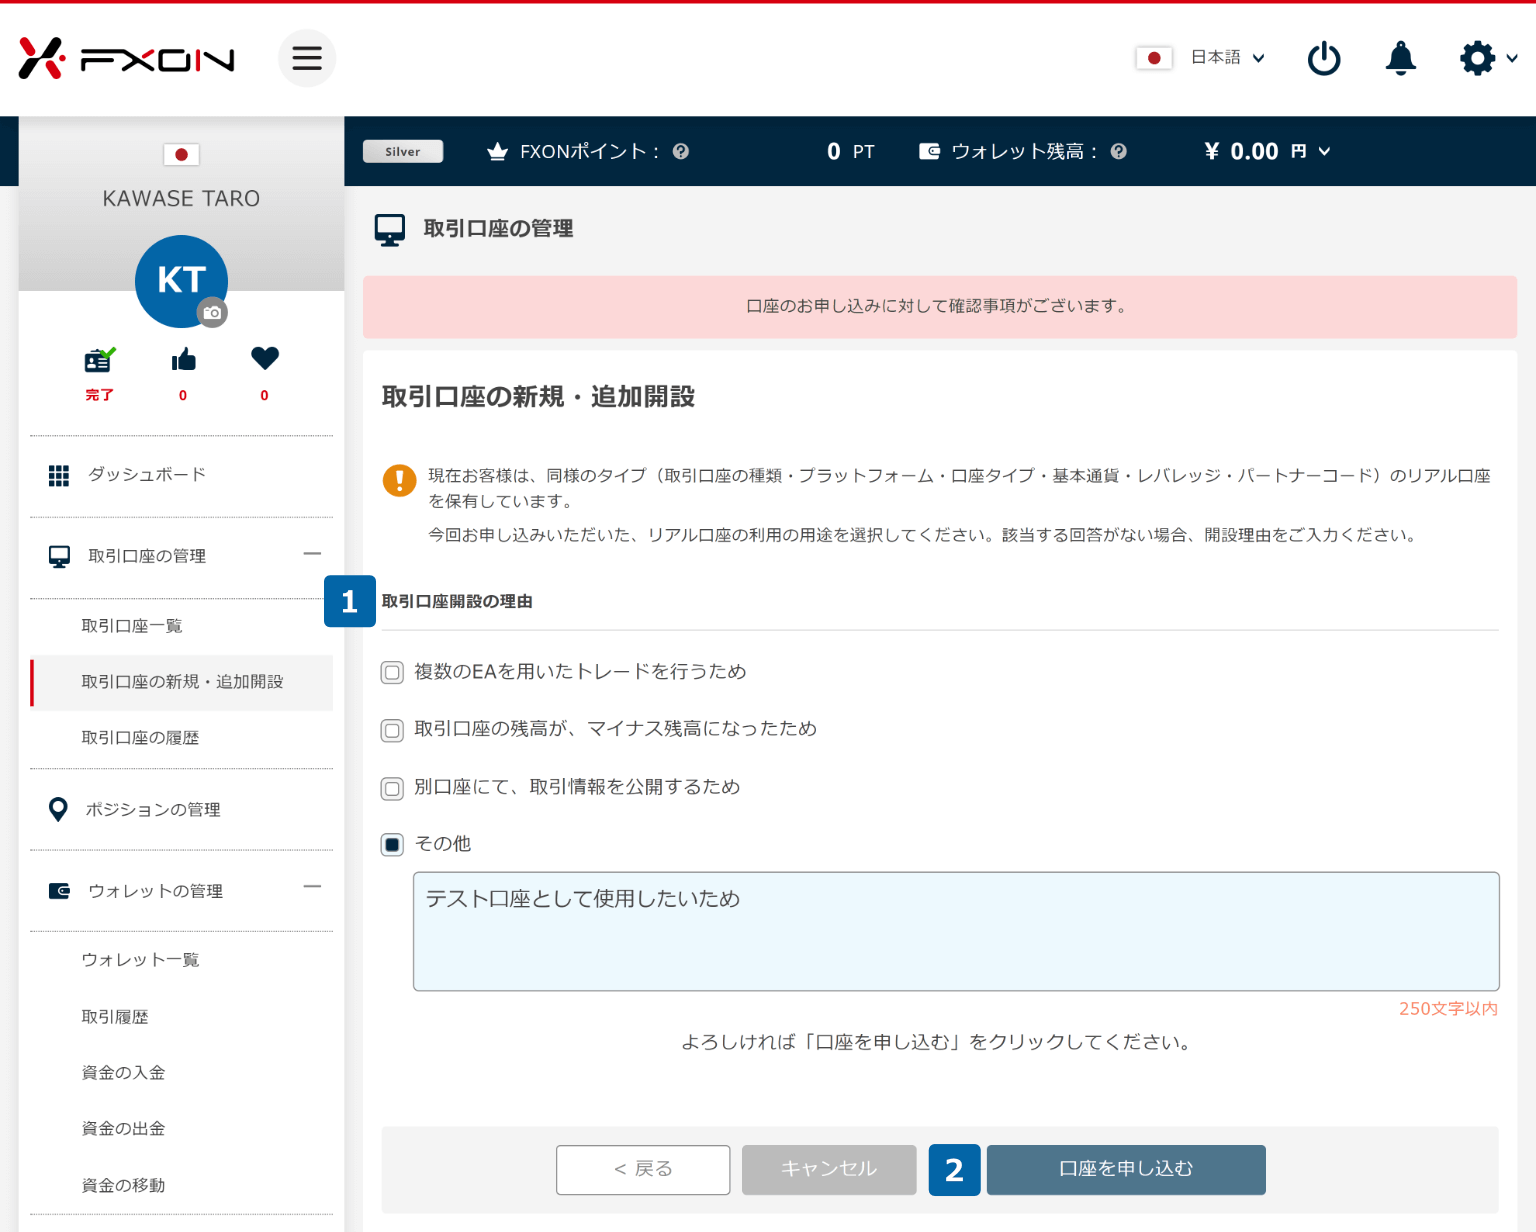Click 口座を申し込む submit button
This screenshot has height=1232, width=1536.
click(1126, 1170)
